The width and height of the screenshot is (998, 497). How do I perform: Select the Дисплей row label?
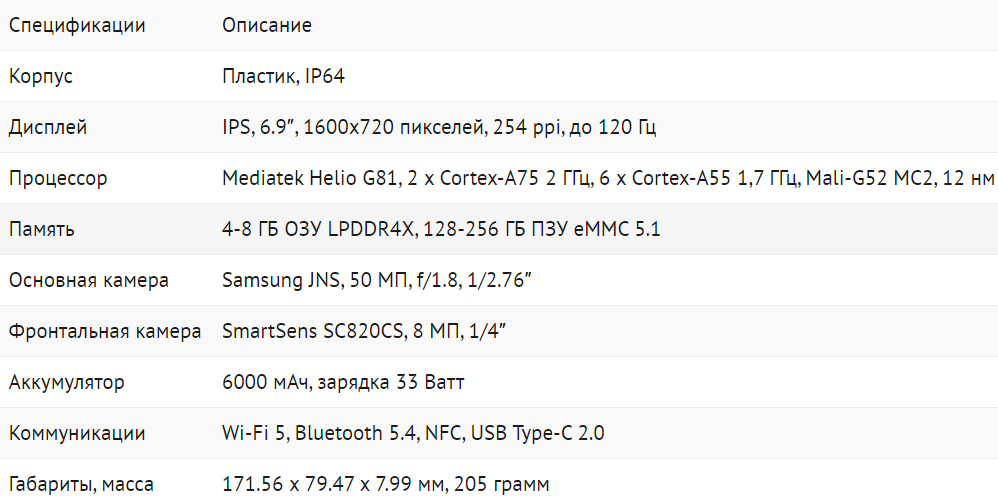click(x=48, y=128)
